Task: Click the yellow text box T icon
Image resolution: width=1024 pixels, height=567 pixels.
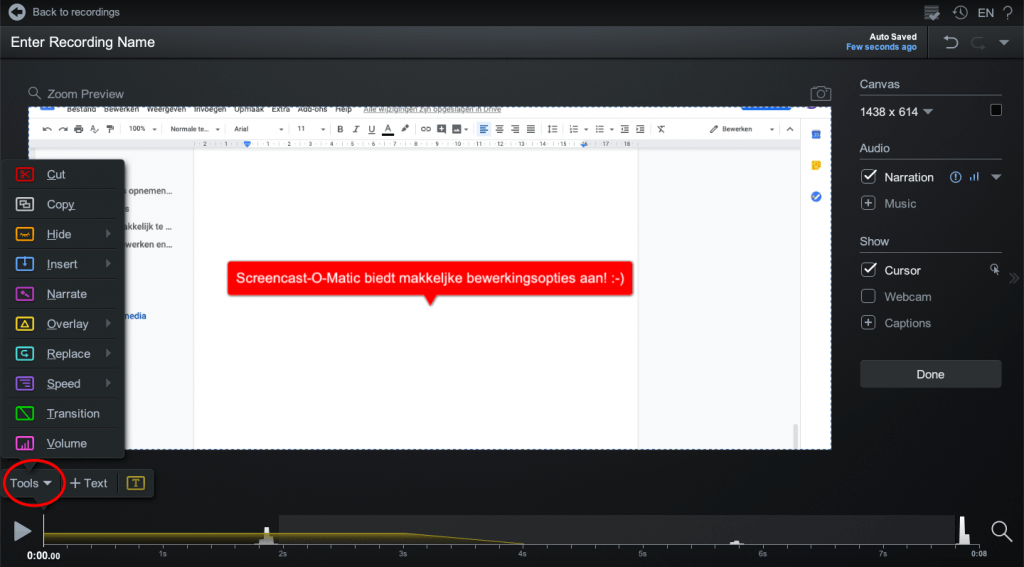Action: click(135, 483)
